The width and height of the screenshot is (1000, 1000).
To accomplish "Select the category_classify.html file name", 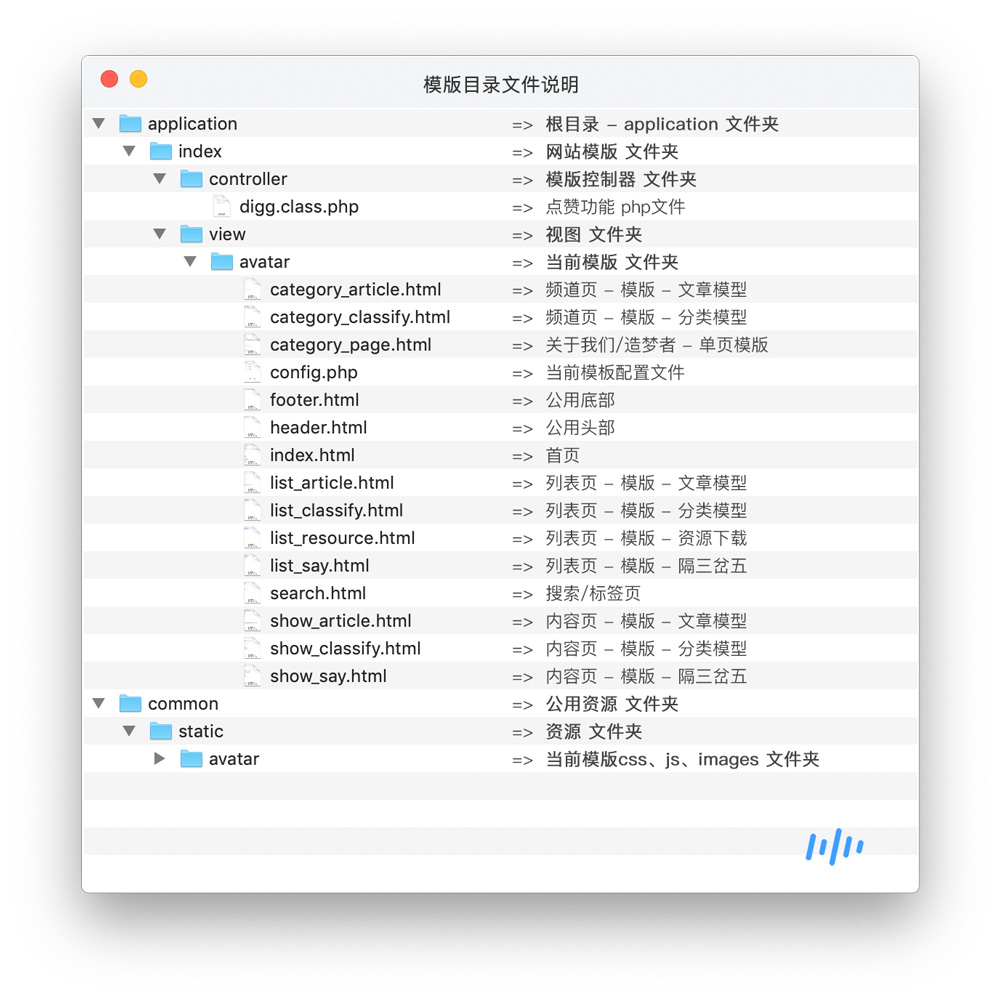I will (x=360, y=317).
